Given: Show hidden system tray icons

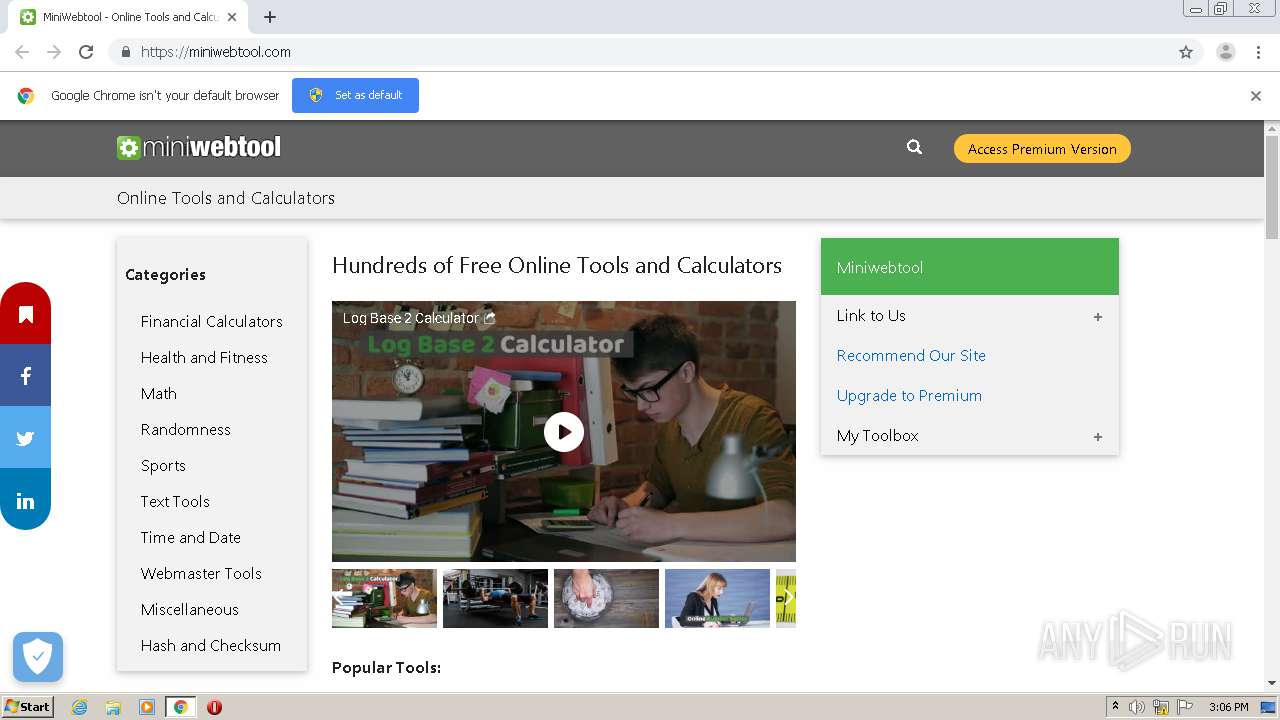Looking at the screenshot, I should coord(1115,707).
